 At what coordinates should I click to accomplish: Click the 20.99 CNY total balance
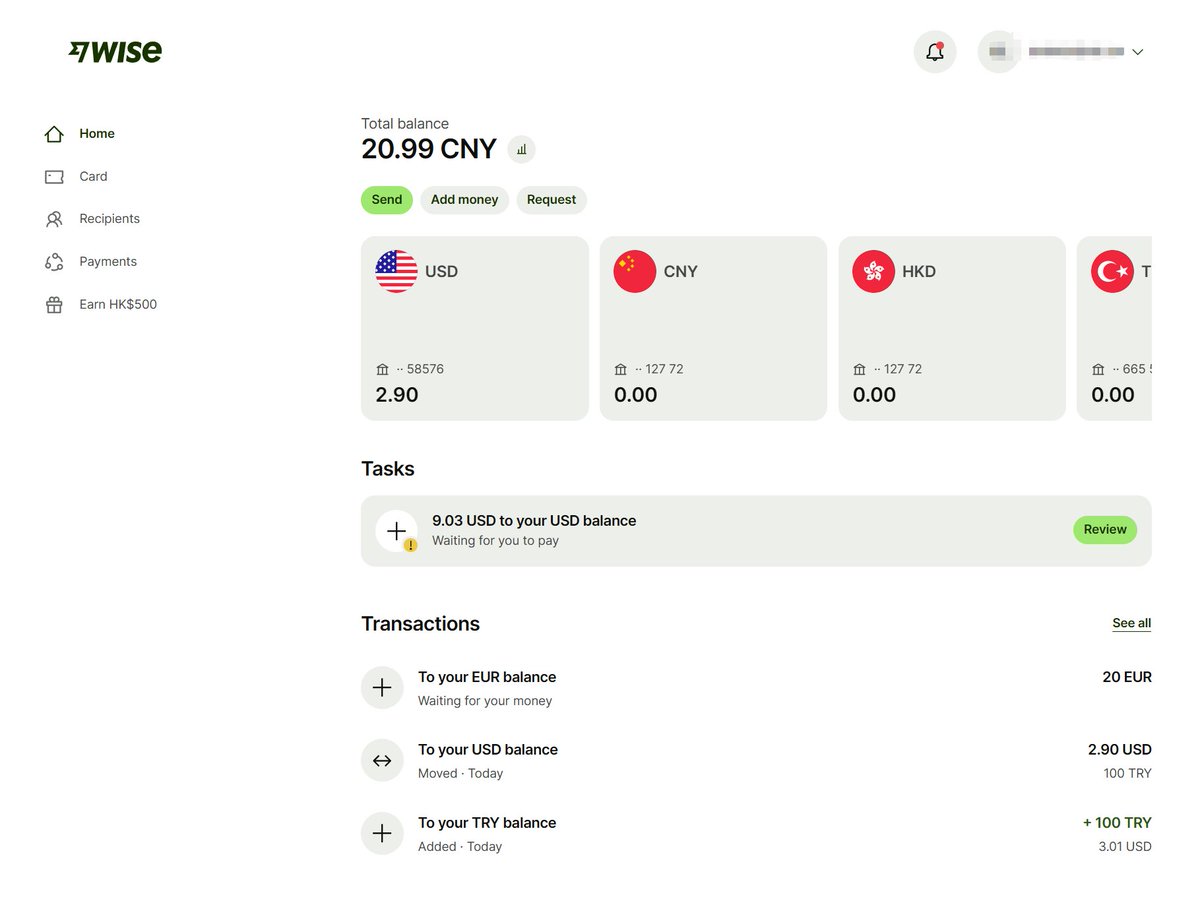pos(429,149)
